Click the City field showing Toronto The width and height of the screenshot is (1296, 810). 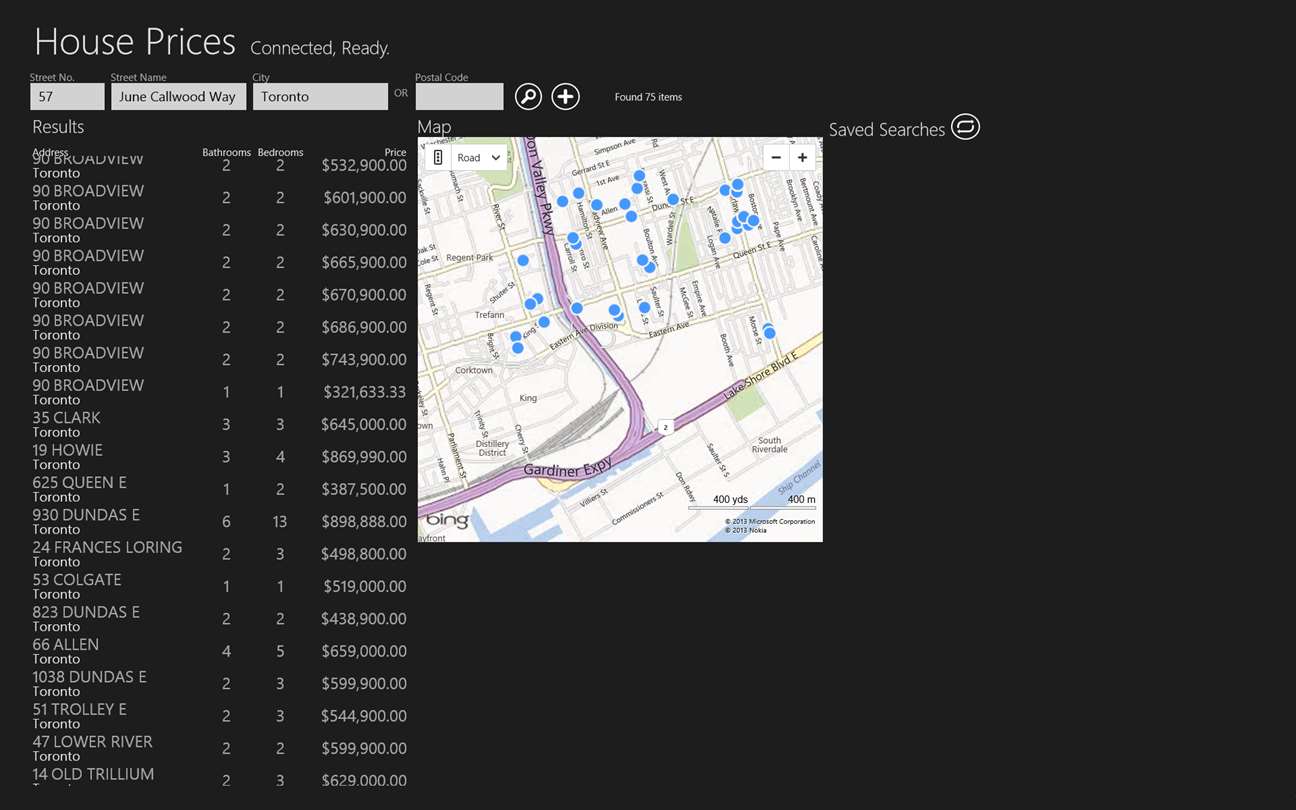pyautogui.click(x=320, y=96)
